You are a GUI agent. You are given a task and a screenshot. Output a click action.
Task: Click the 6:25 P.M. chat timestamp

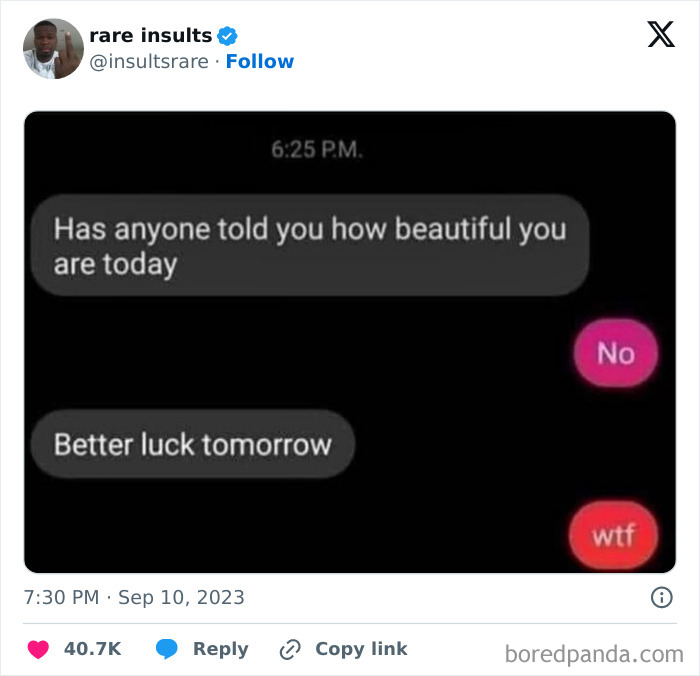pos(318,152)
